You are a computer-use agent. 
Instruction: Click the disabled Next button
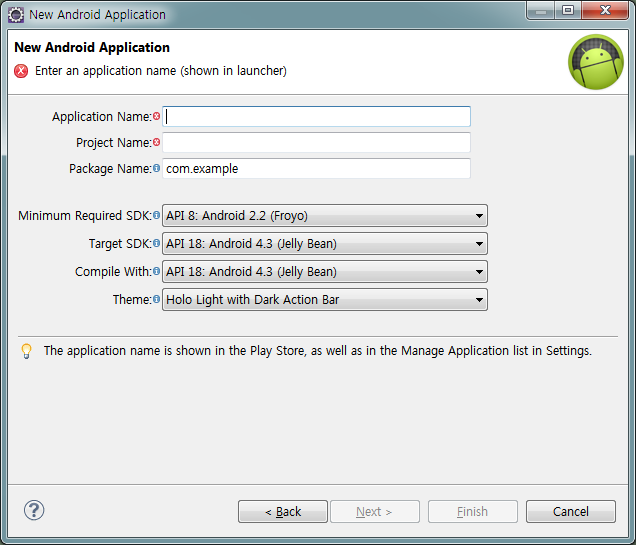[375, 511]
